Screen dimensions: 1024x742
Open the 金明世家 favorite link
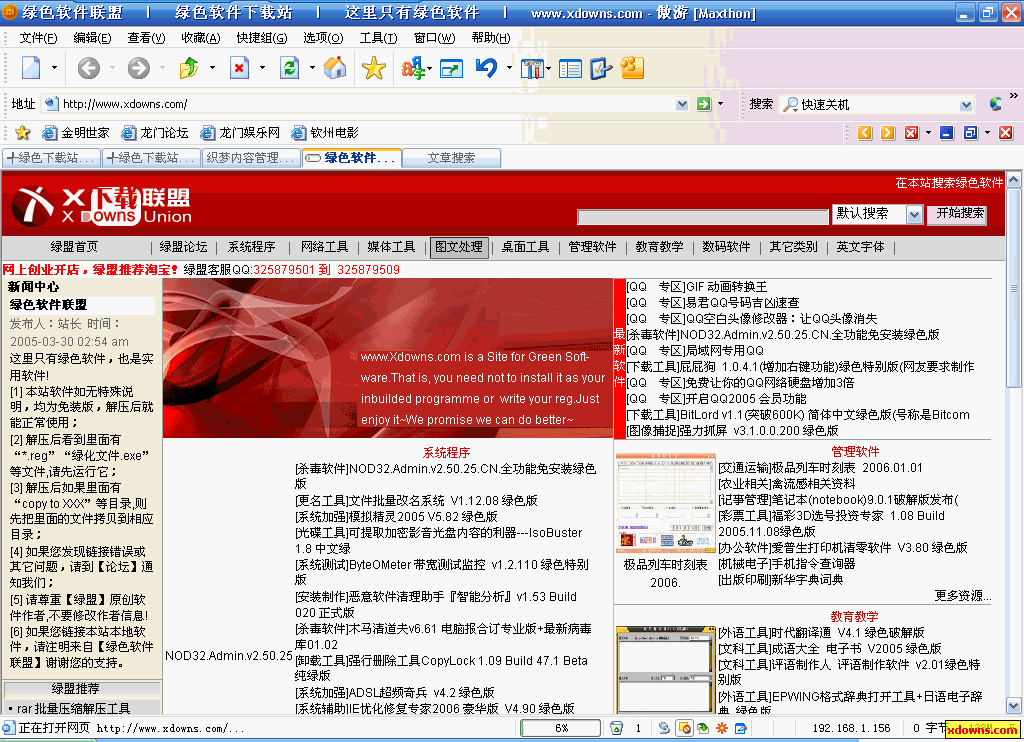(76, 133)
